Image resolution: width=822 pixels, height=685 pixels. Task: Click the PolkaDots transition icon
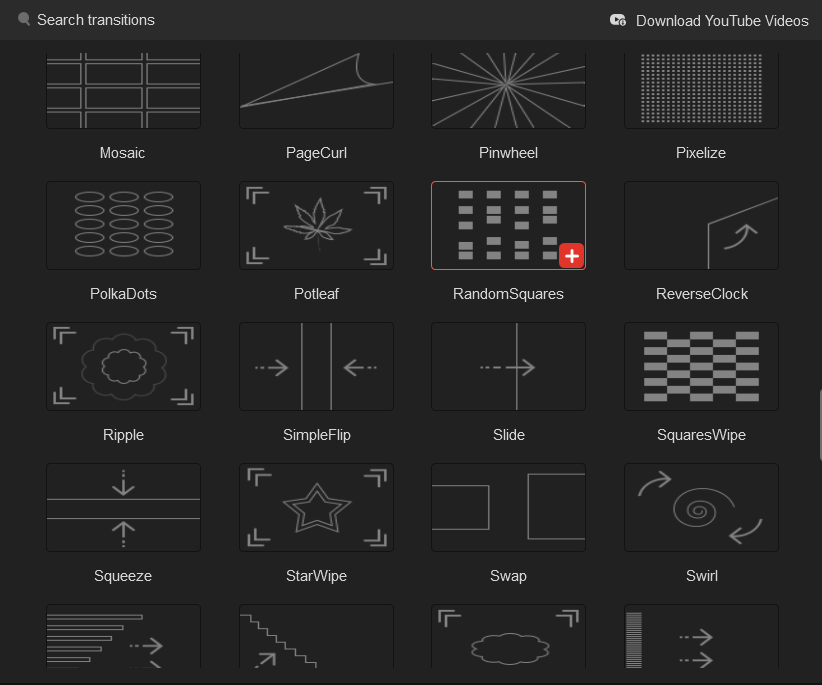[x=123, y=225]
